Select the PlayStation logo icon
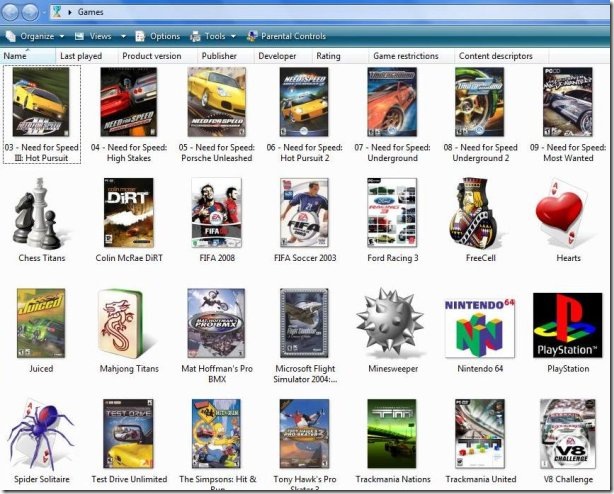Image resolution: width=614 pixels, height=494 pixels. click(x=568, y=325)
